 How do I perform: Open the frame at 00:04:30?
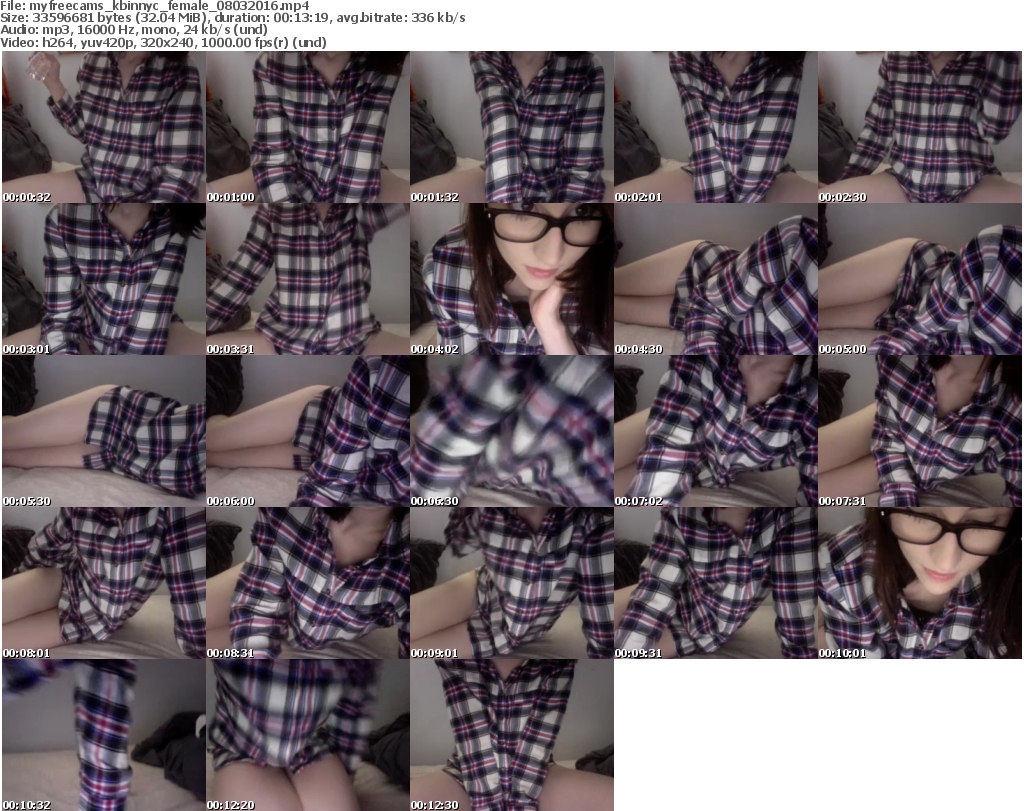click(716, 279)
